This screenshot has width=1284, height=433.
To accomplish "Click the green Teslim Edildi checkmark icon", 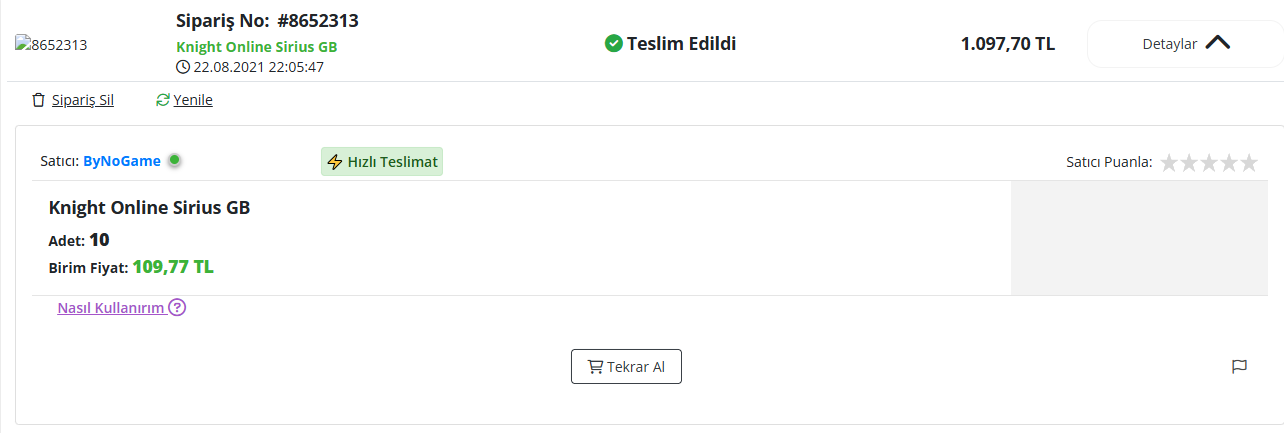I will coord(614,43).
